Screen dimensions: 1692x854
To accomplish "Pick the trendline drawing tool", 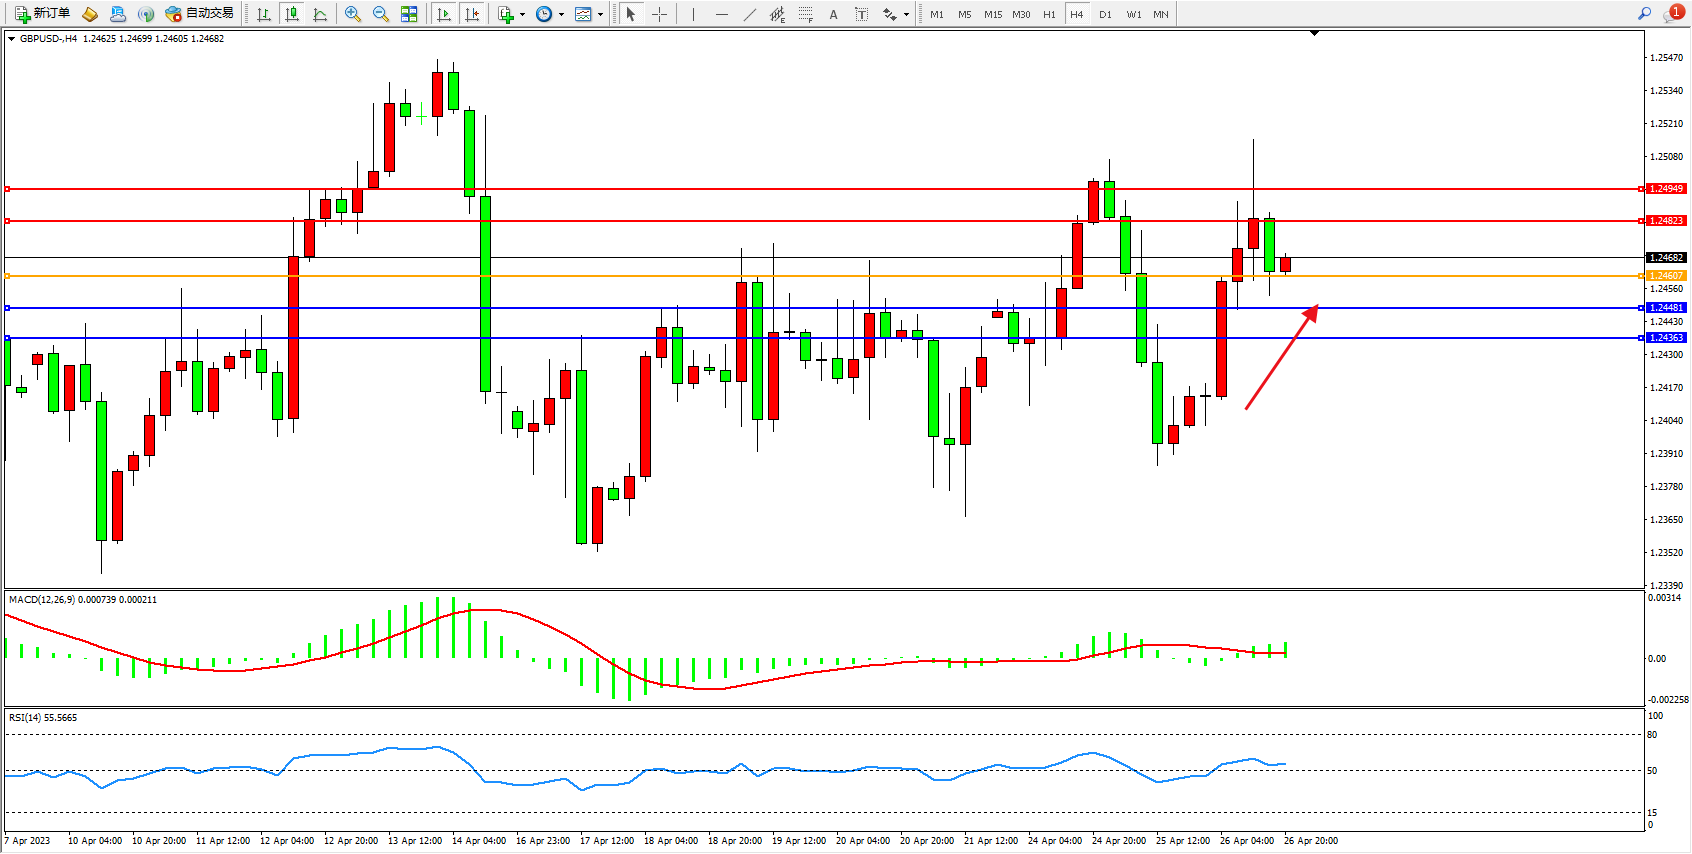I will pyautogui.click(x=750, y=14).
